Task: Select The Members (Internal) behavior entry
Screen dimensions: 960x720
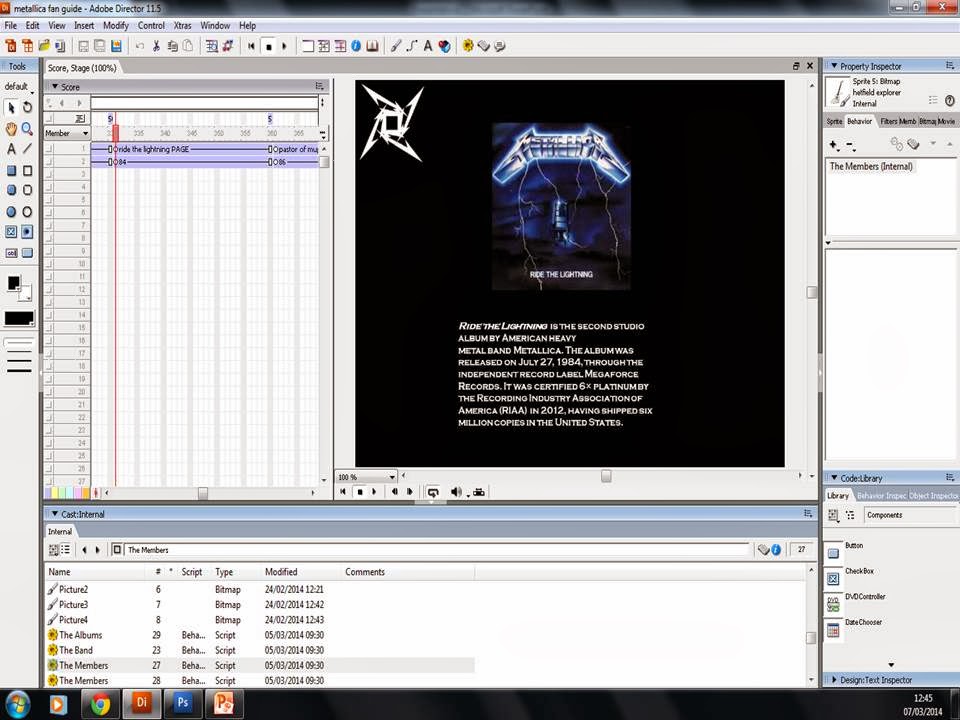Action: tap(871, 166)
